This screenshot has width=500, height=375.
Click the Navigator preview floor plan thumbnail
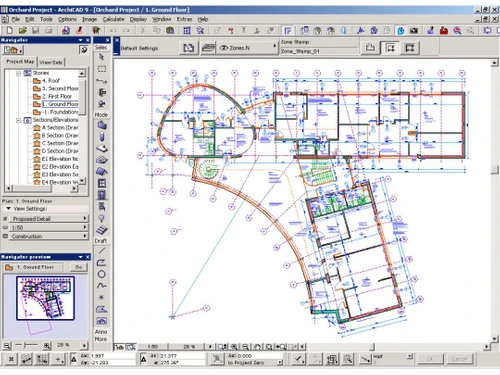coord(45,298)
